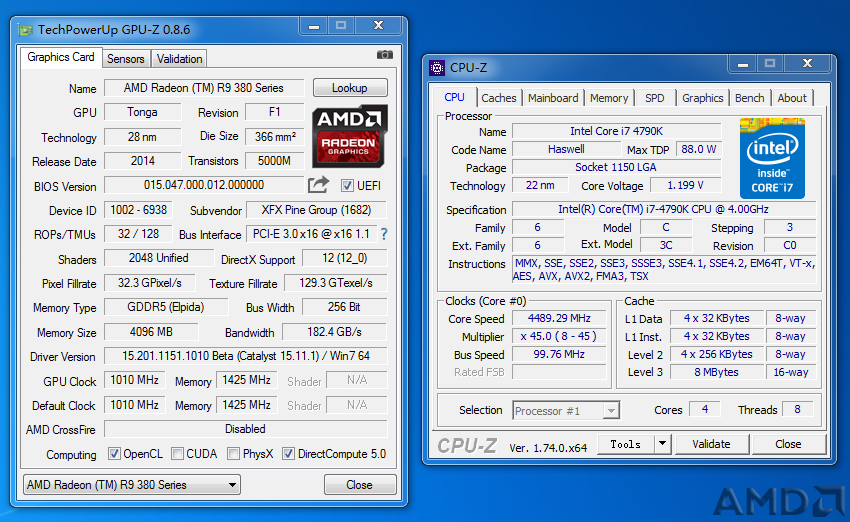Open the Bench tab in CPU-Z

click(x=750, y=98)
